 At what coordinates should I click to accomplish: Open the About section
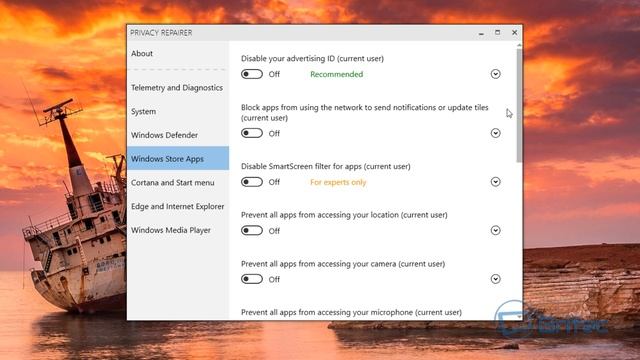point(178,53)
